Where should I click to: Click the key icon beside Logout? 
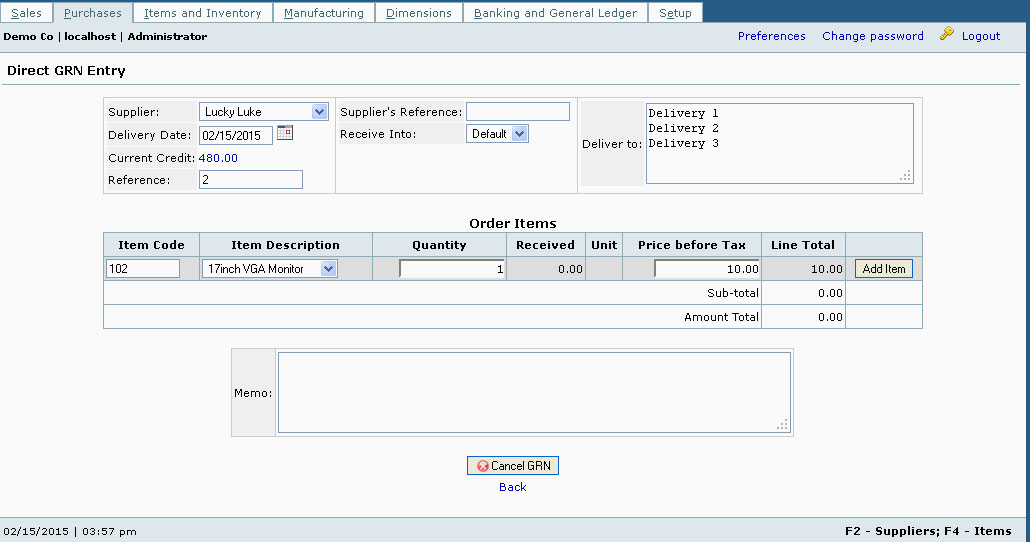tap(947, 34)
